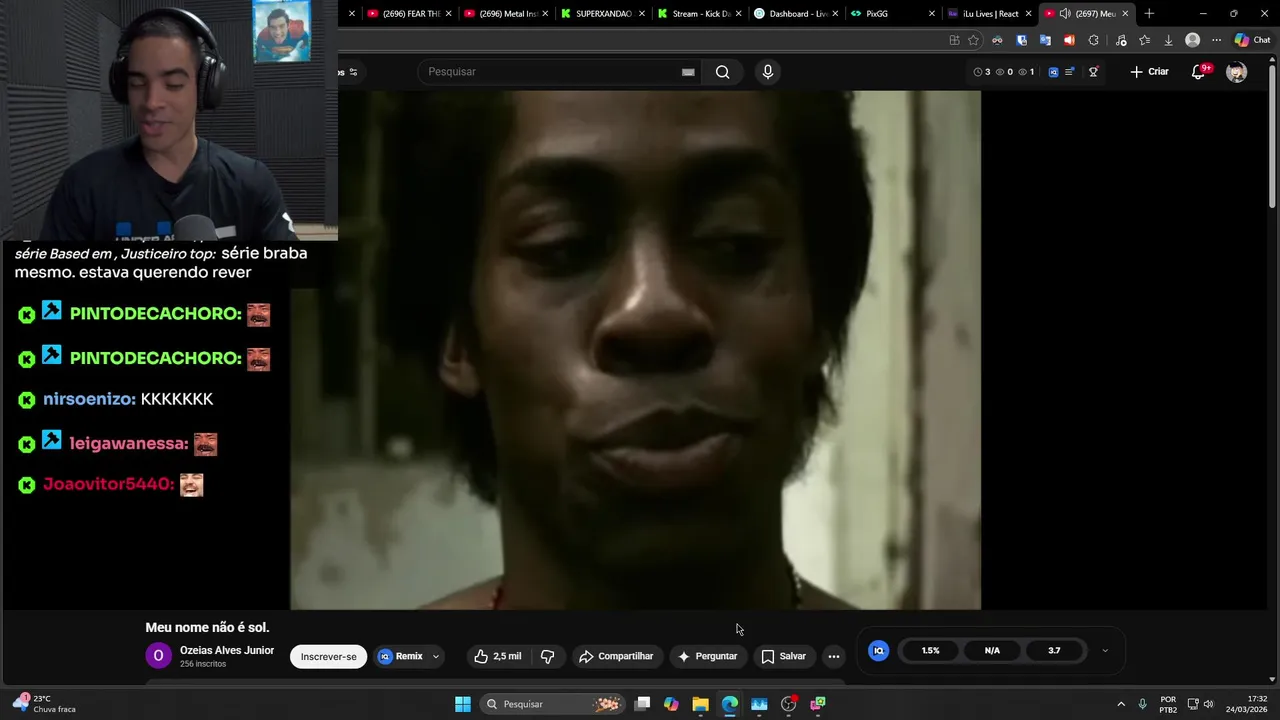Click the Inscrever-se subscribe button
This screenshot has height=720, width=1280.
coord(328,657)
